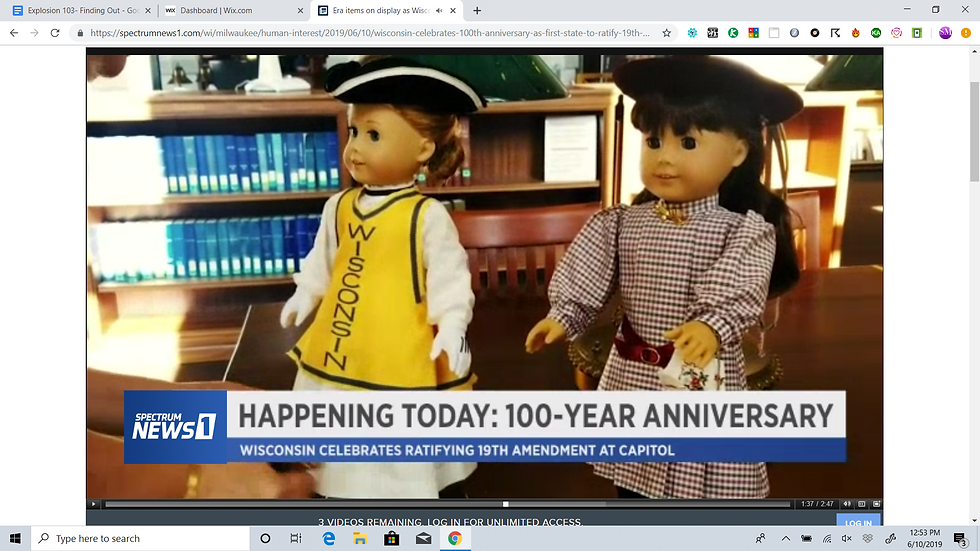Image resolution: width=980 pixels, height=551 pixels.
Task: Close the Explosion 103 tab
Action: tap(148, 11)
